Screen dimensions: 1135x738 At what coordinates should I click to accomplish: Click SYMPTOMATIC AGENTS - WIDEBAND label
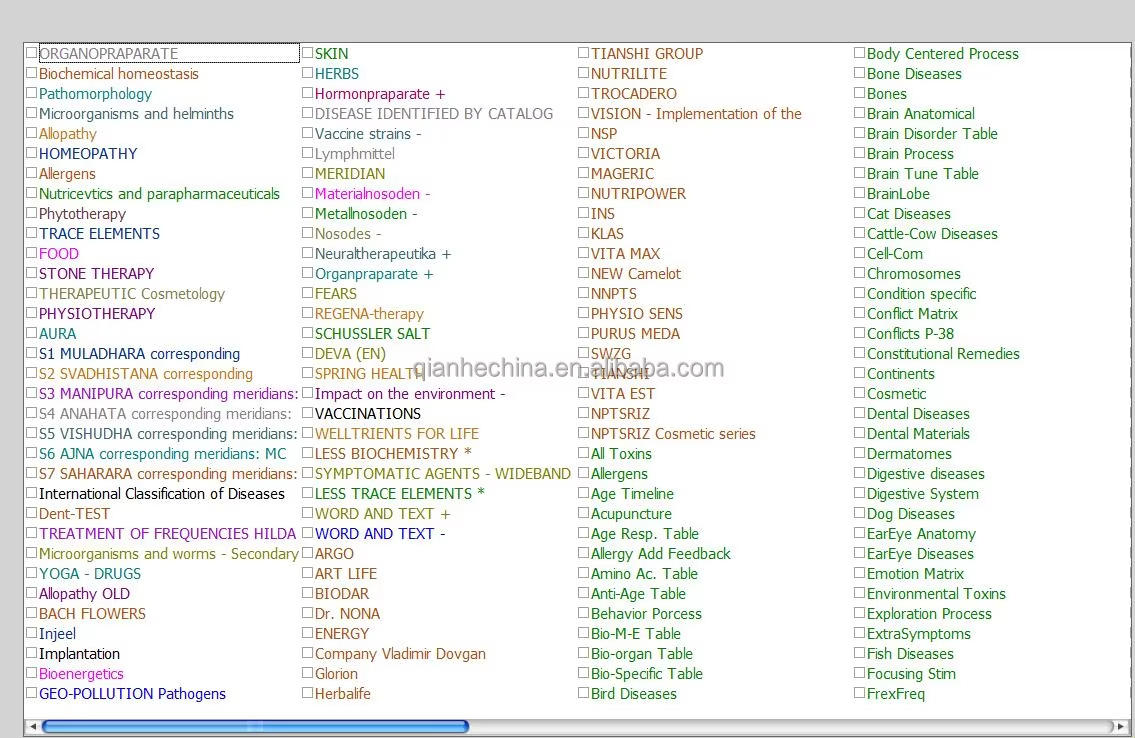[x=443, y=473]
